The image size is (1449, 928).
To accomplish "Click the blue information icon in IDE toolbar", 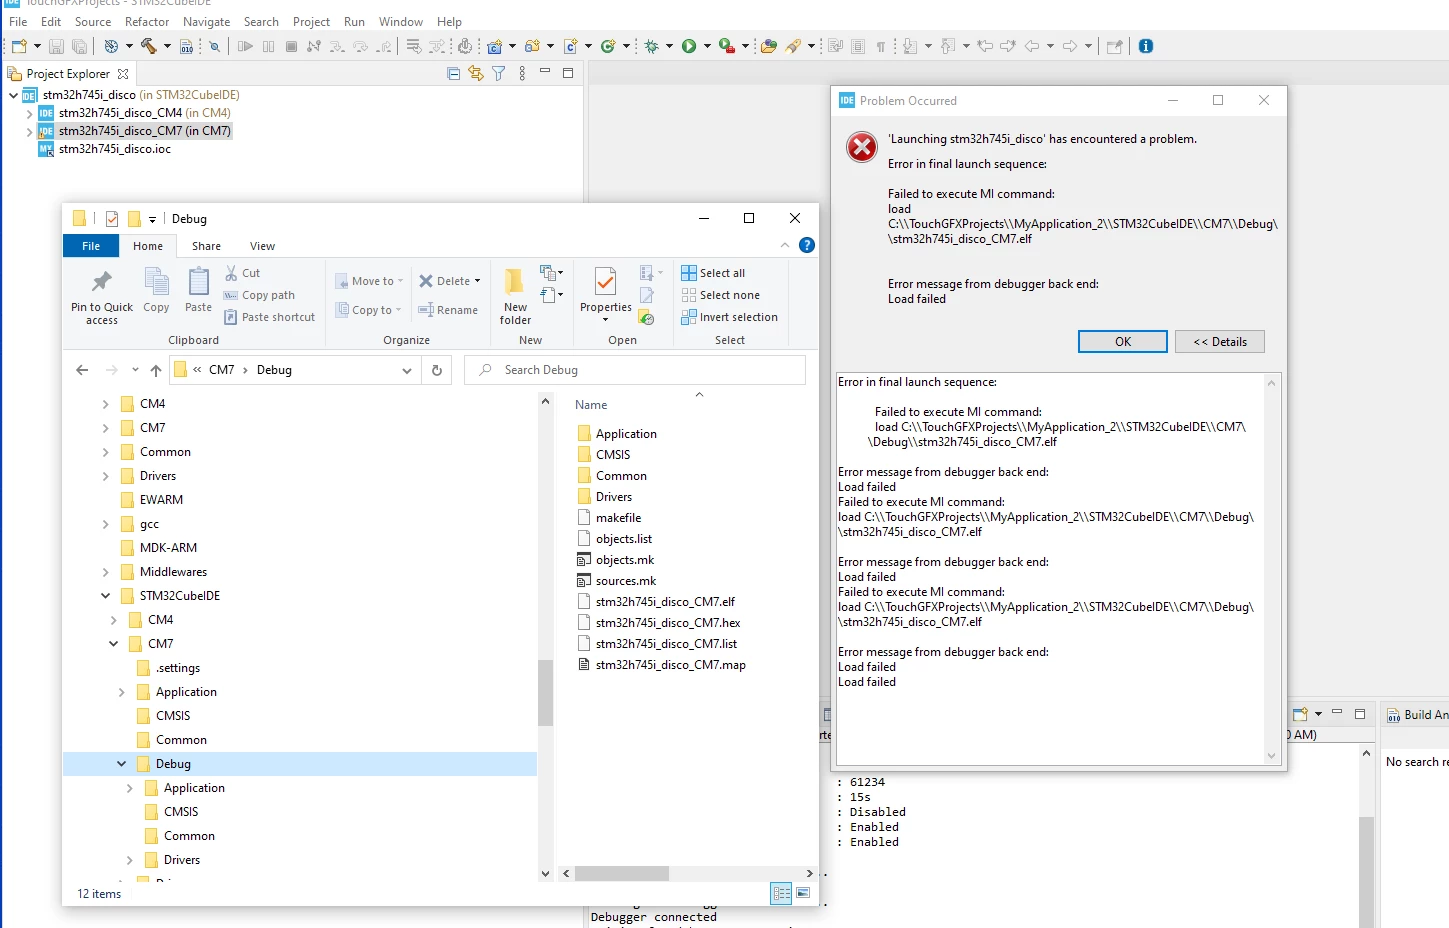I will (x=1146, y=46).
